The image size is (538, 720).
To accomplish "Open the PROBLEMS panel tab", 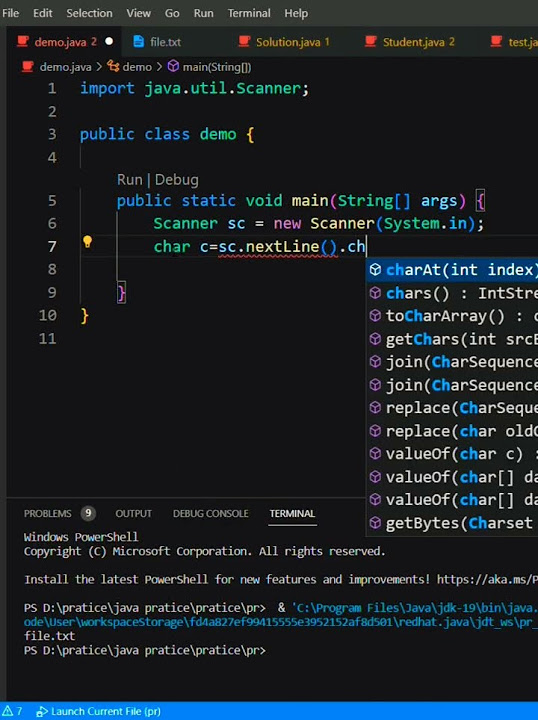I will click(48, 513).
